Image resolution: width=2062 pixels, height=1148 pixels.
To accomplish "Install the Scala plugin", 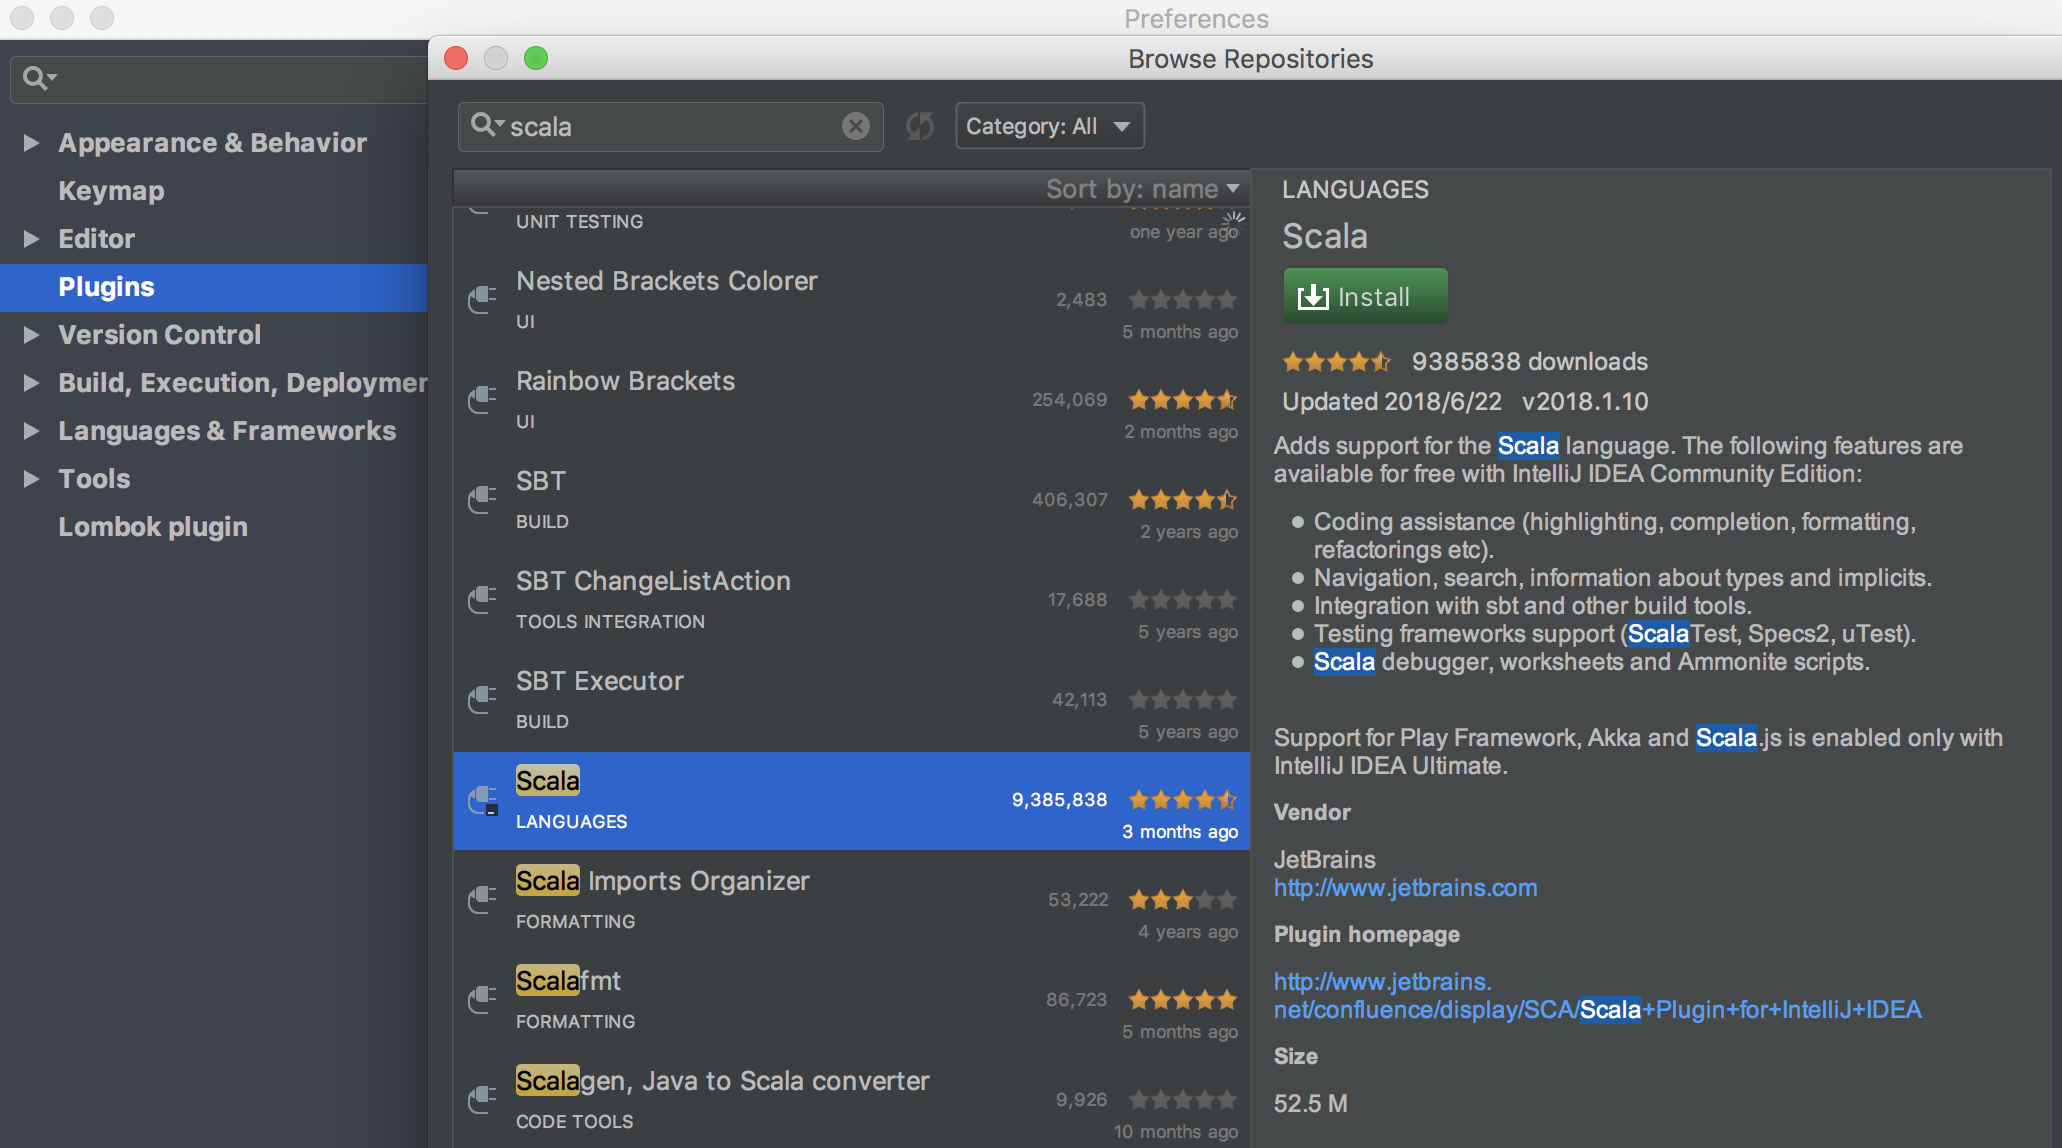I will (1365, 296).
